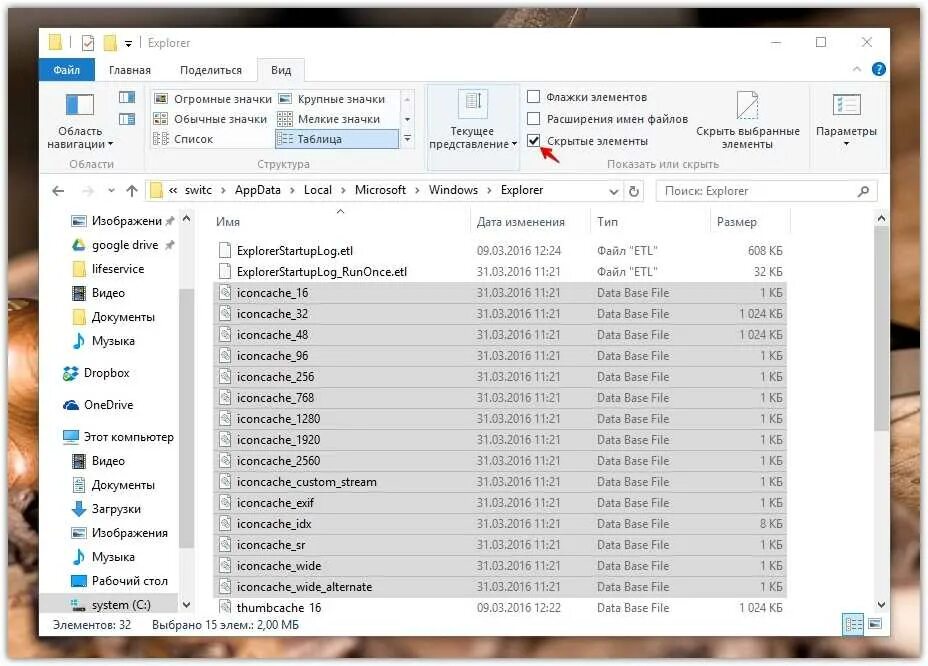Expand the layout gallery more arrow

pyautogui.click(x=407, y=139)
